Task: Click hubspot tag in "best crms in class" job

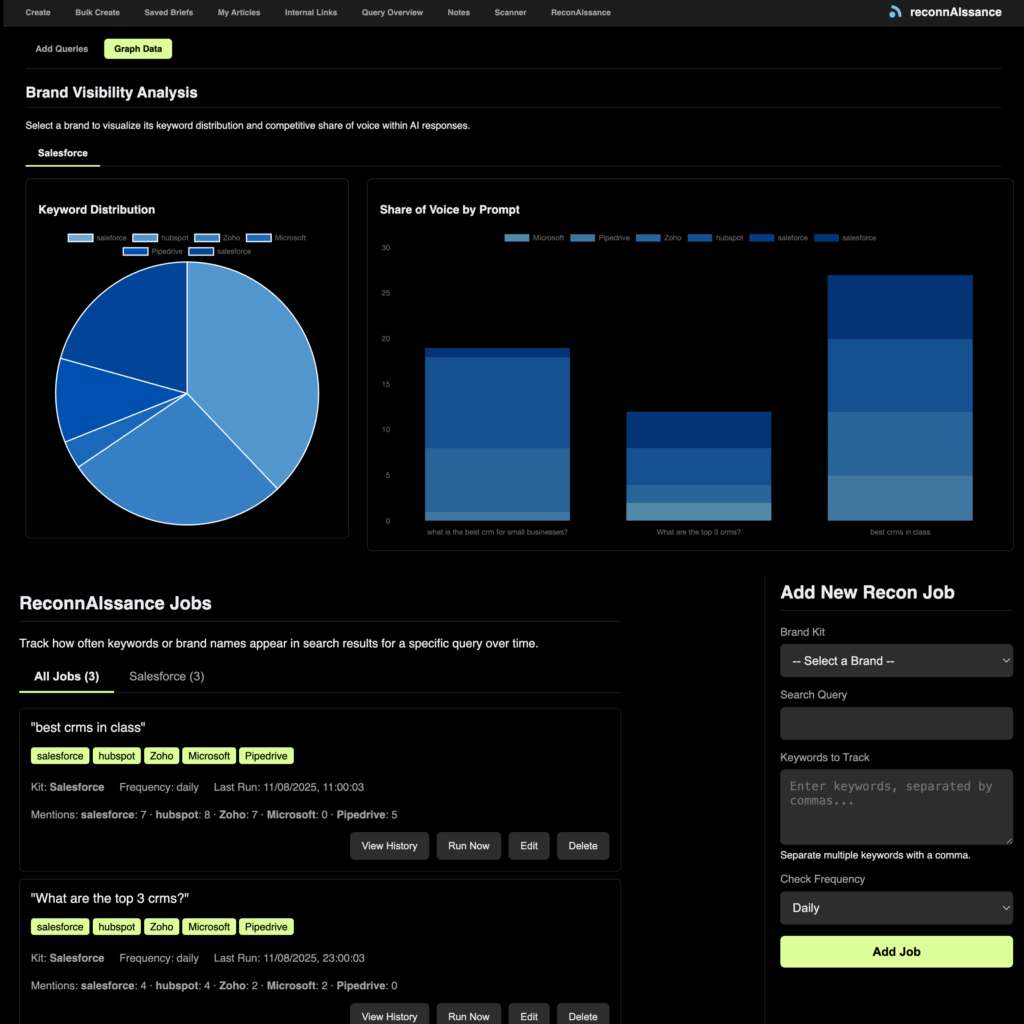Action: [x=116, y=756]
